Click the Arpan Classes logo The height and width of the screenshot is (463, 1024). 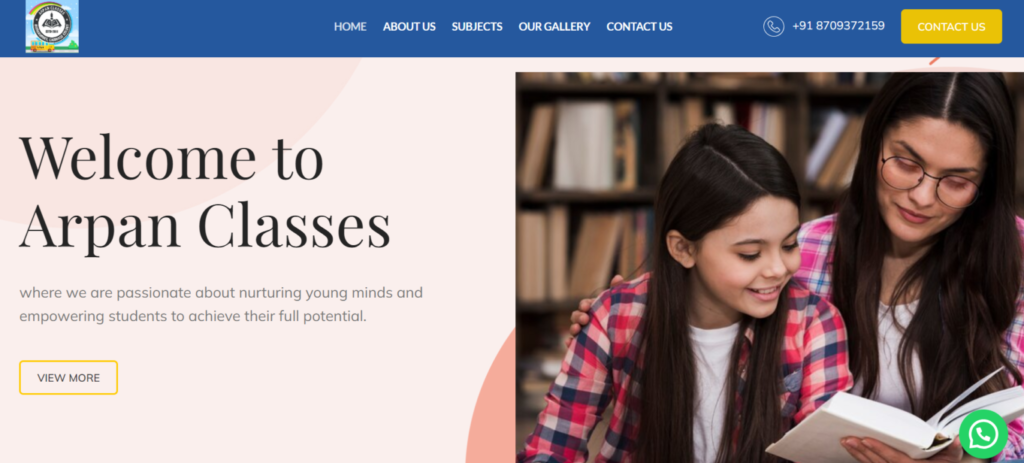[x=52, y=26]
